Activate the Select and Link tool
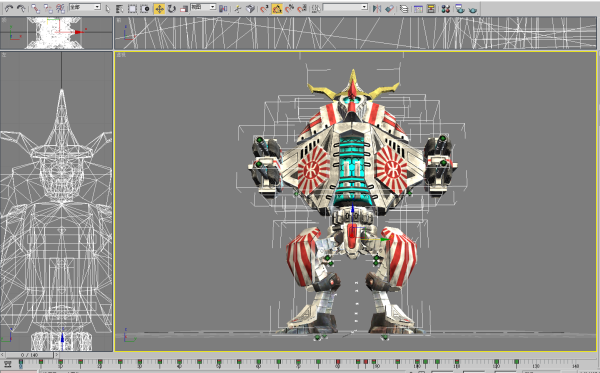Image resolution: width=600 pixels, height=373 pixels. [x=36, y=8]
